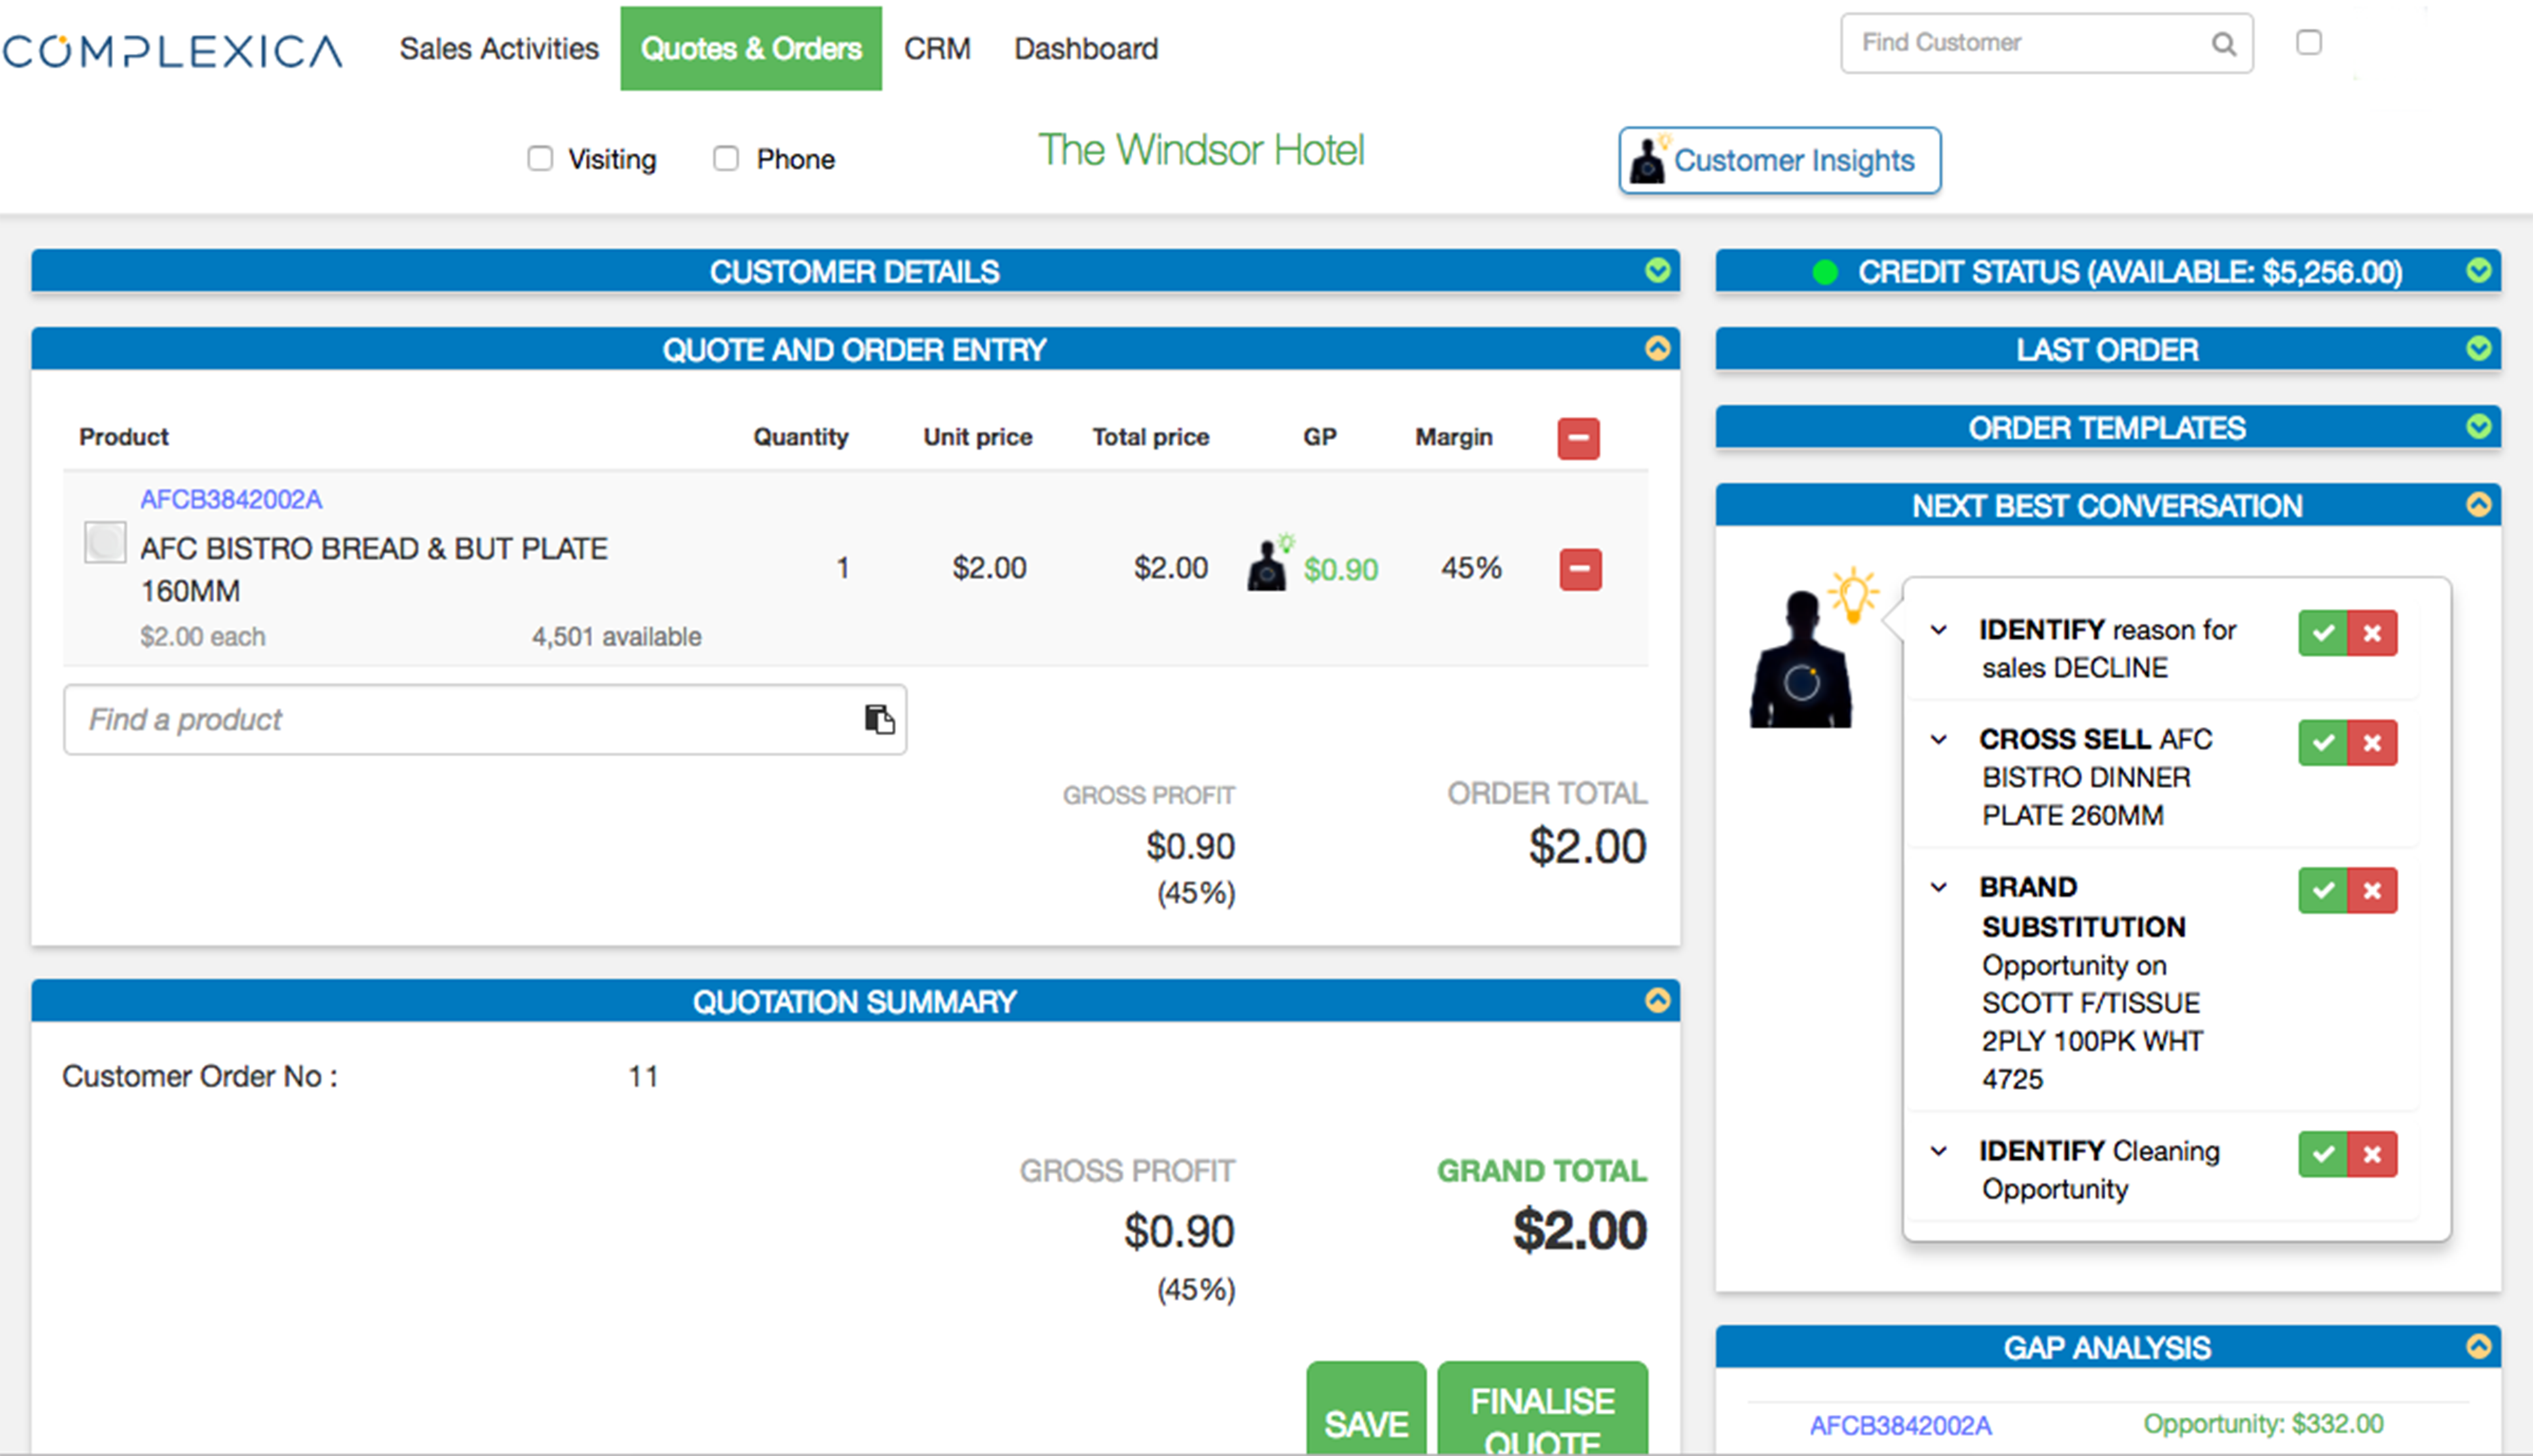Click the search magnifier in Find Customer
2533x1456 pixels.
pos(2223,43)
